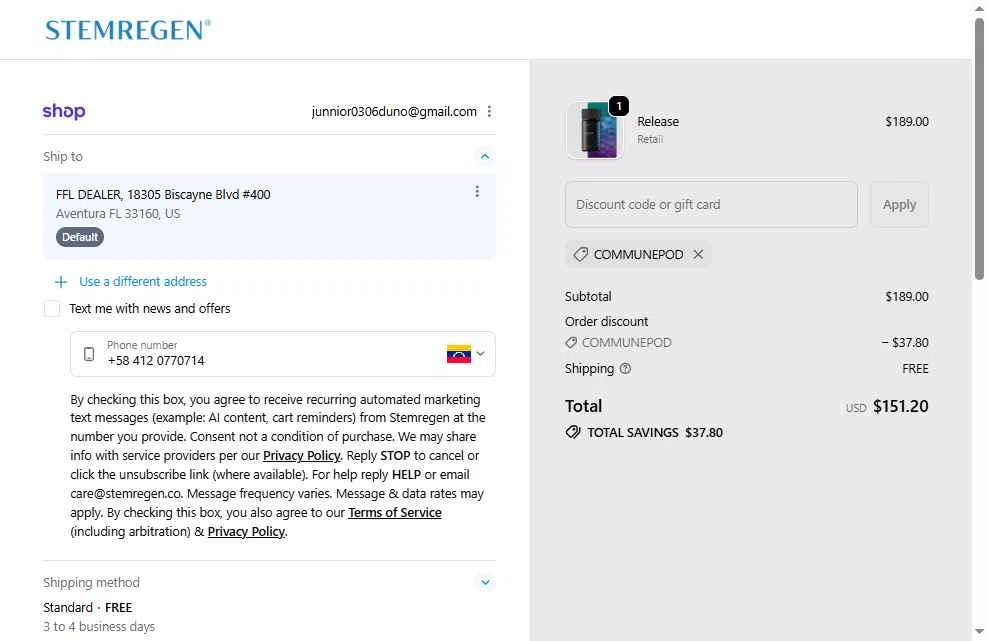Click the Retail variant label

650,139
